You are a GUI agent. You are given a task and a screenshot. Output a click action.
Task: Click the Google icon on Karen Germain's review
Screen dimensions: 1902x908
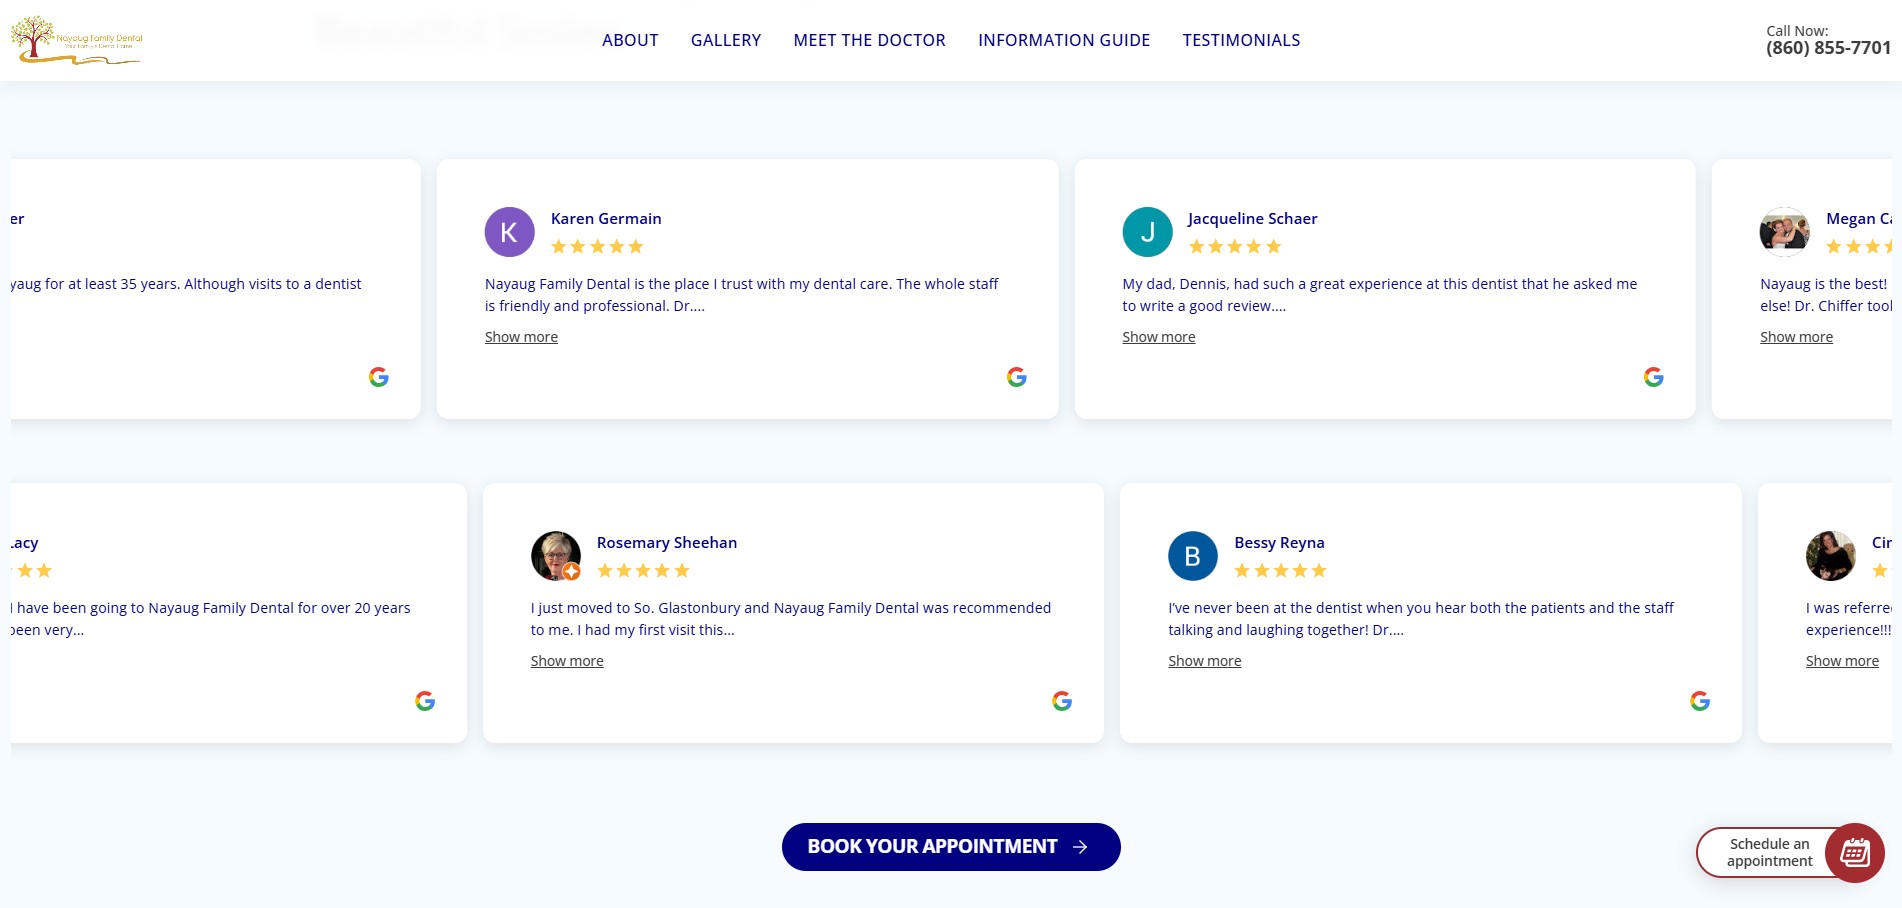pyautogui.click(x=1016, y=378)
